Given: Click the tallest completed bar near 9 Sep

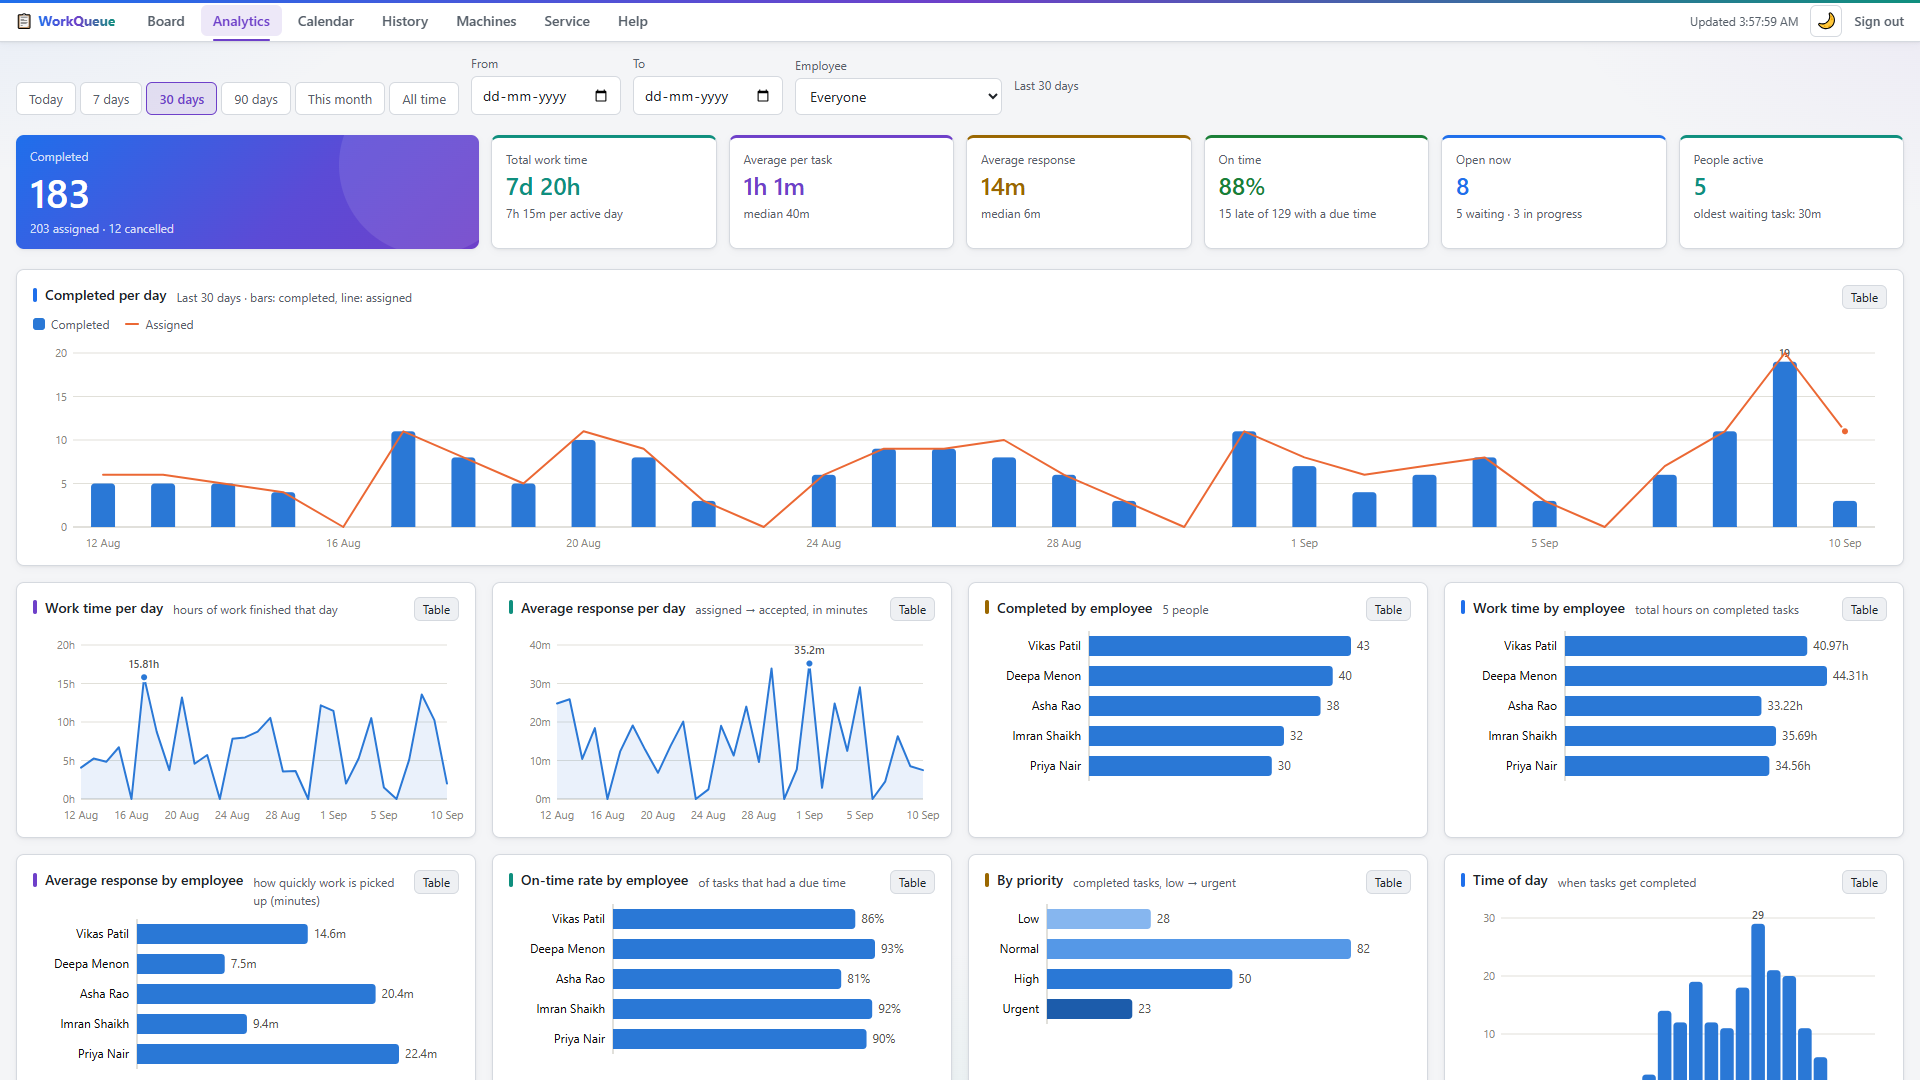Looking at the screenshot, I should coord(1785,444).
